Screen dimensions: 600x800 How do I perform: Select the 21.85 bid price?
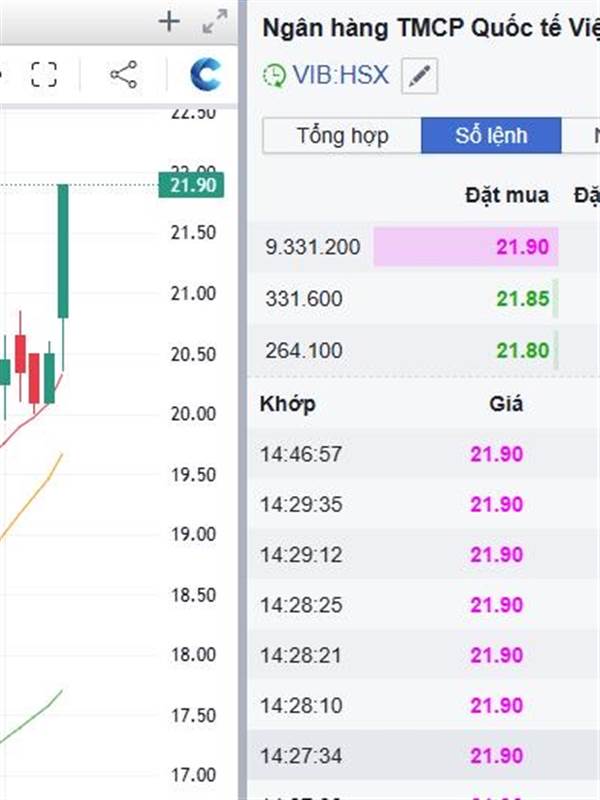click(x=522, y=298)
